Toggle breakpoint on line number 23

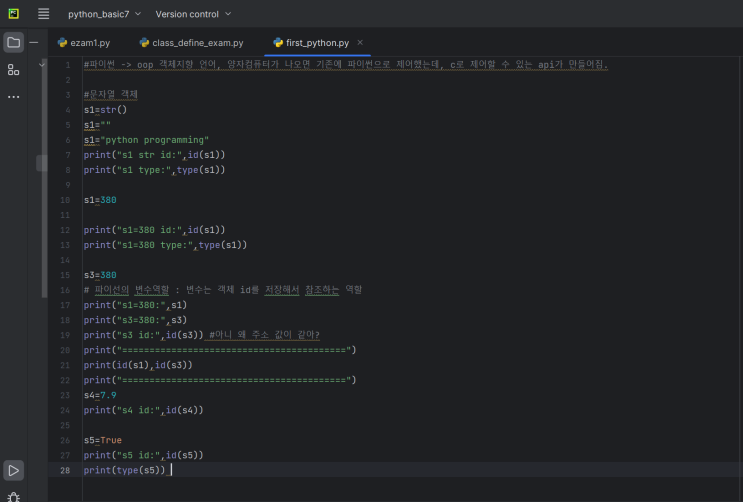[x=66, y=395]
